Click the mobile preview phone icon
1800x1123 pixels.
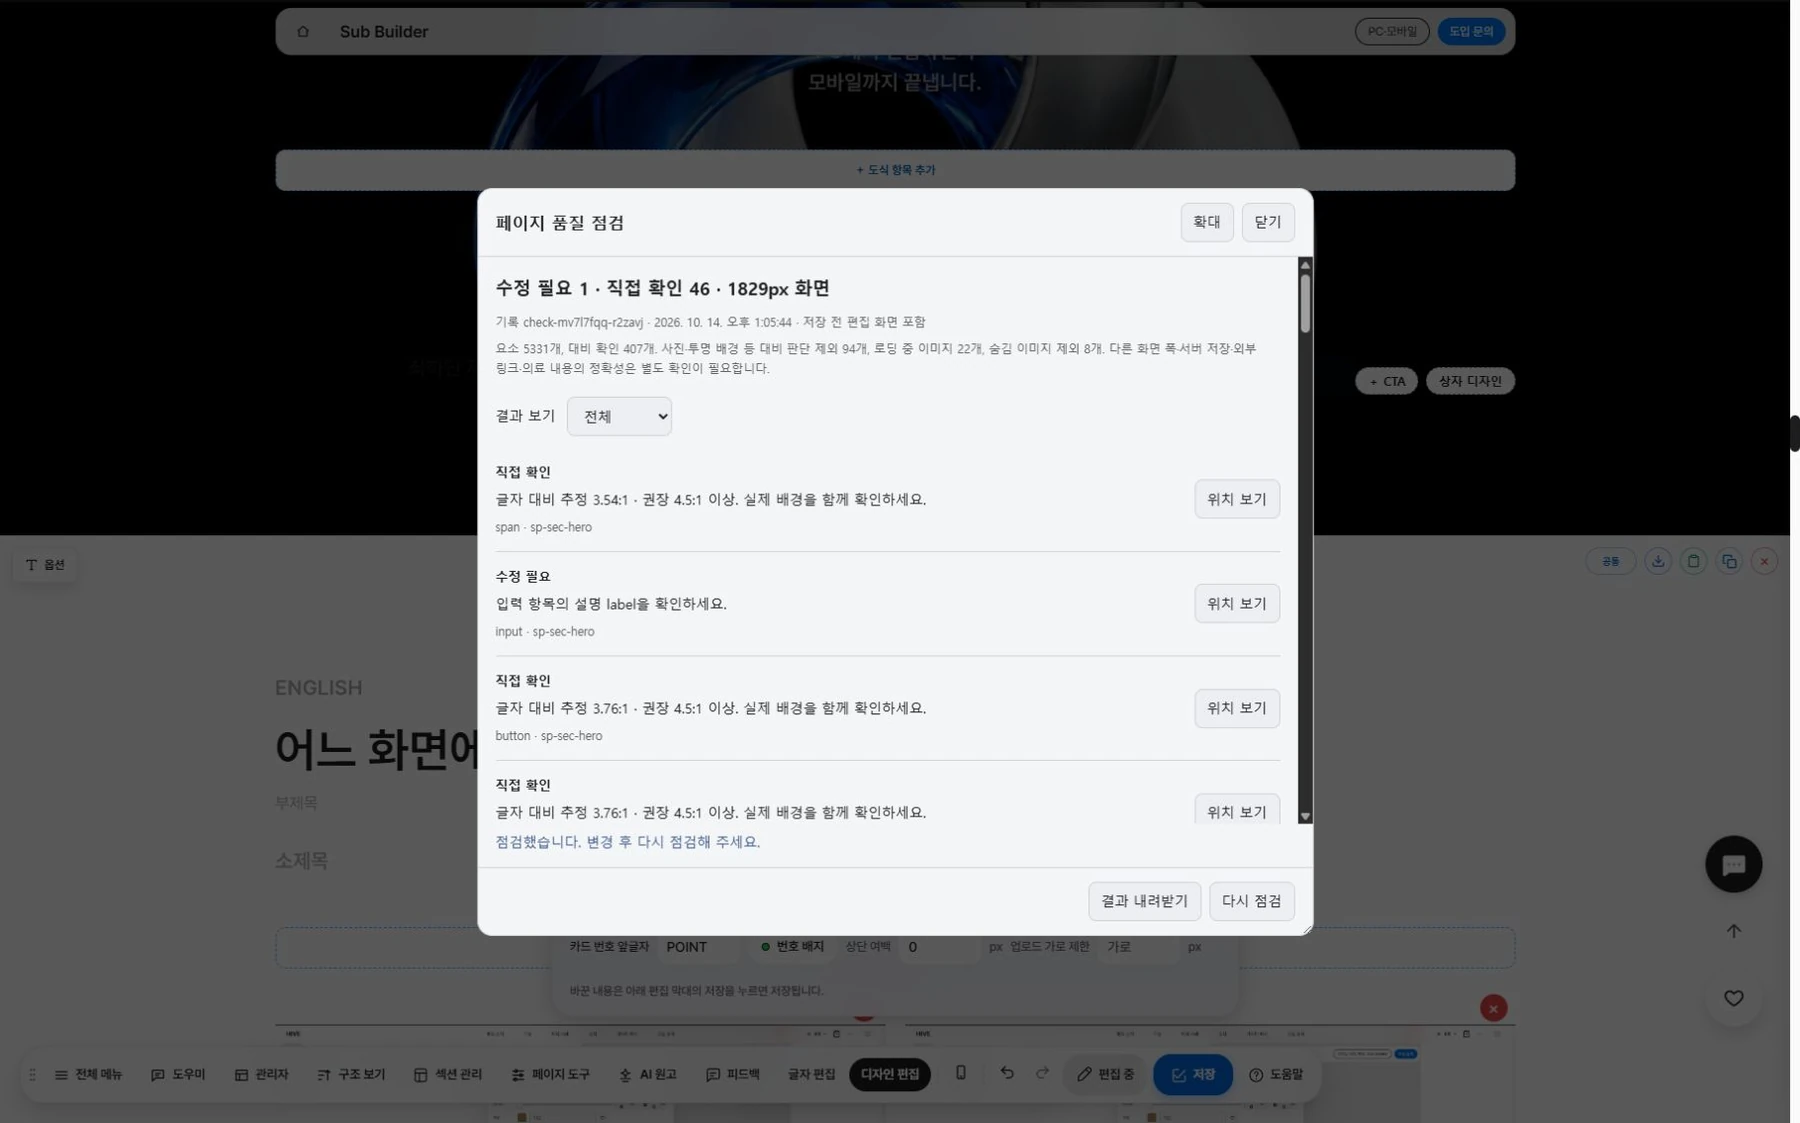pos(960,1073)
